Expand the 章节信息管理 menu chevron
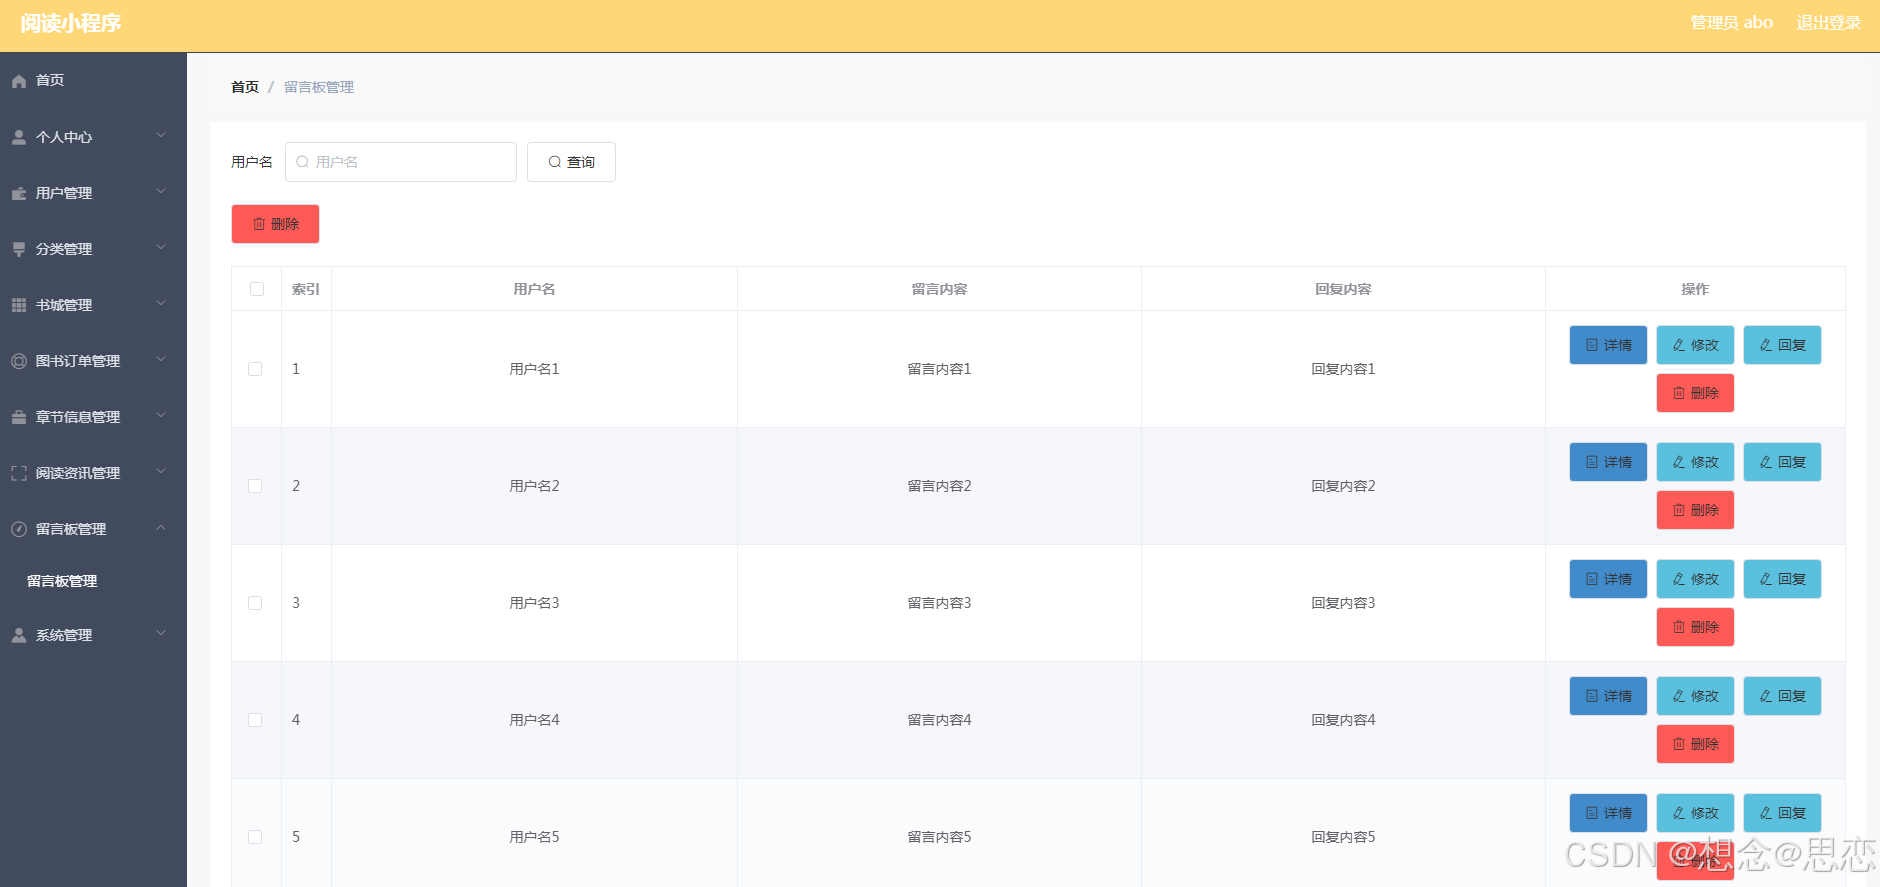The image size is (1880, 887). click(161, 415)
